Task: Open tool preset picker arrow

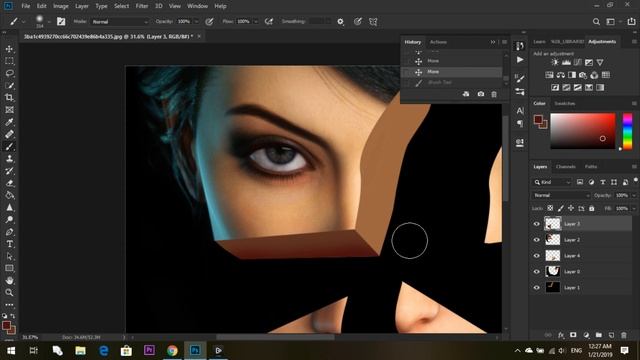Action: 24,22
